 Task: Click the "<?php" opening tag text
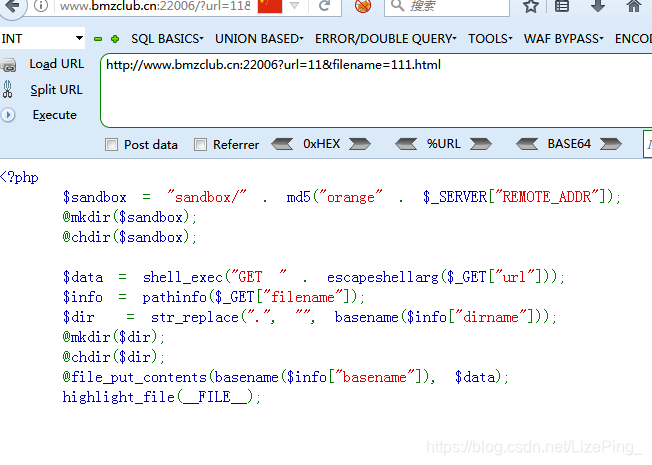tap(19, 177)
